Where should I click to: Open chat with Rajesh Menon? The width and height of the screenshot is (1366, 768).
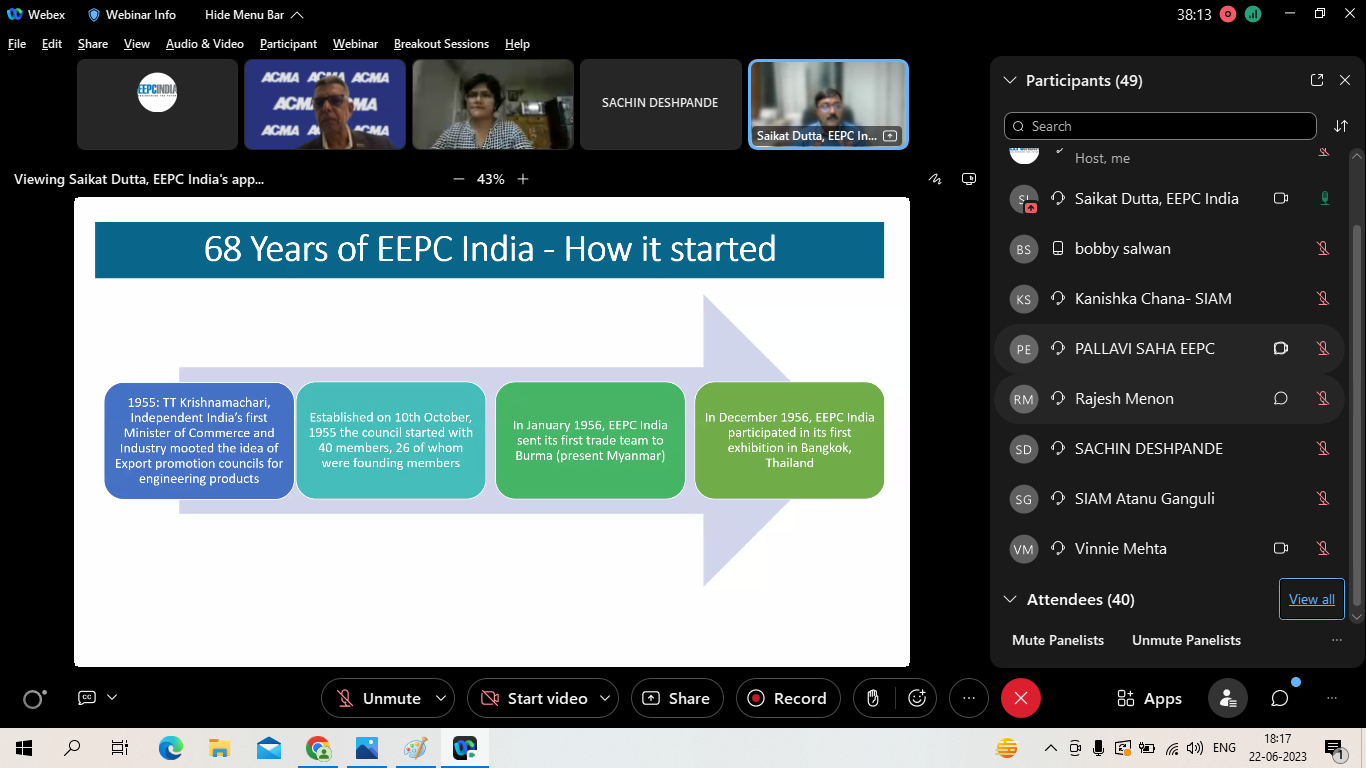point(1281,398)
